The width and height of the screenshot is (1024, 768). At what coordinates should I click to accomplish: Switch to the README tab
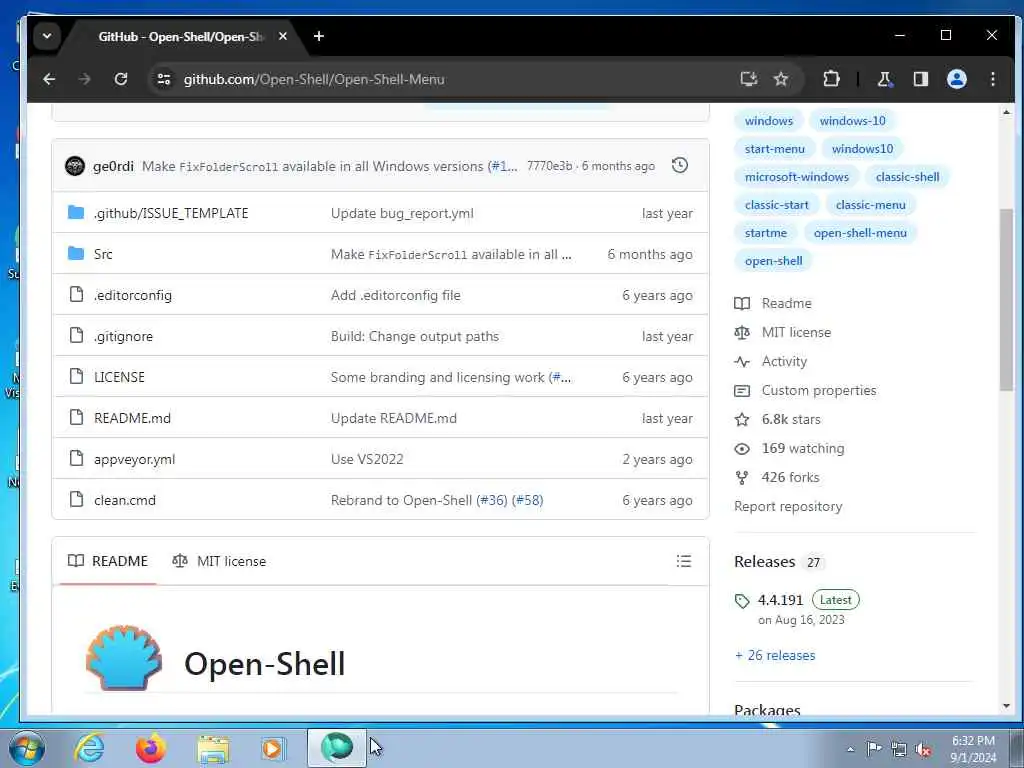click(x=108, y=561)
